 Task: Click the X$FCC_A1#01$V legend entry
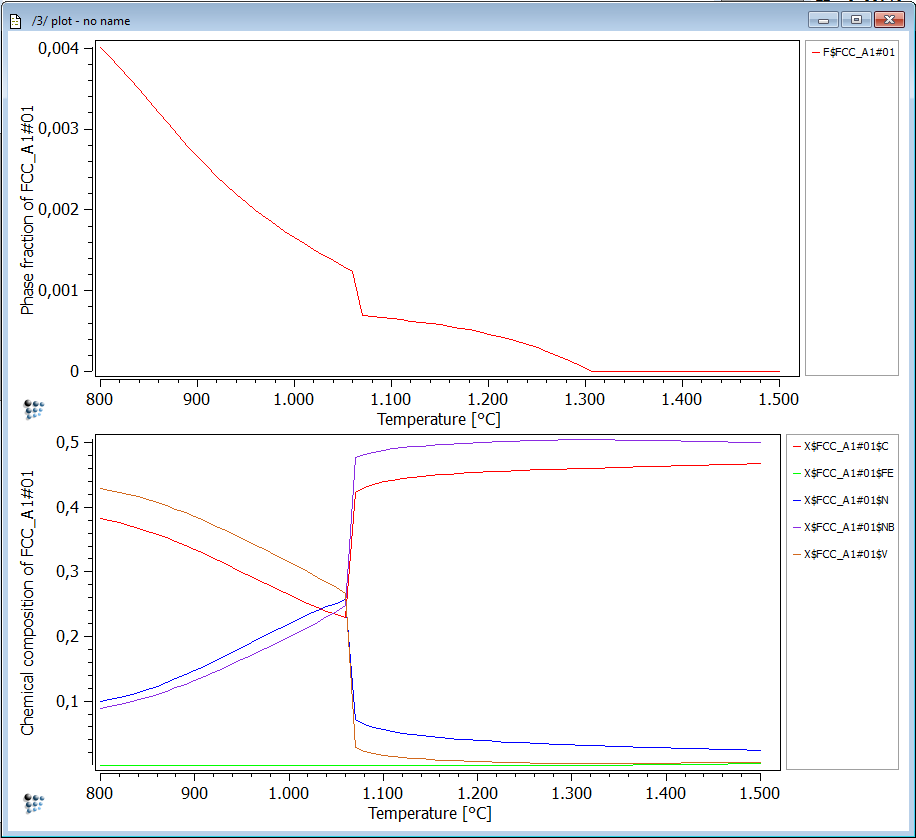(x=843, y=554)
